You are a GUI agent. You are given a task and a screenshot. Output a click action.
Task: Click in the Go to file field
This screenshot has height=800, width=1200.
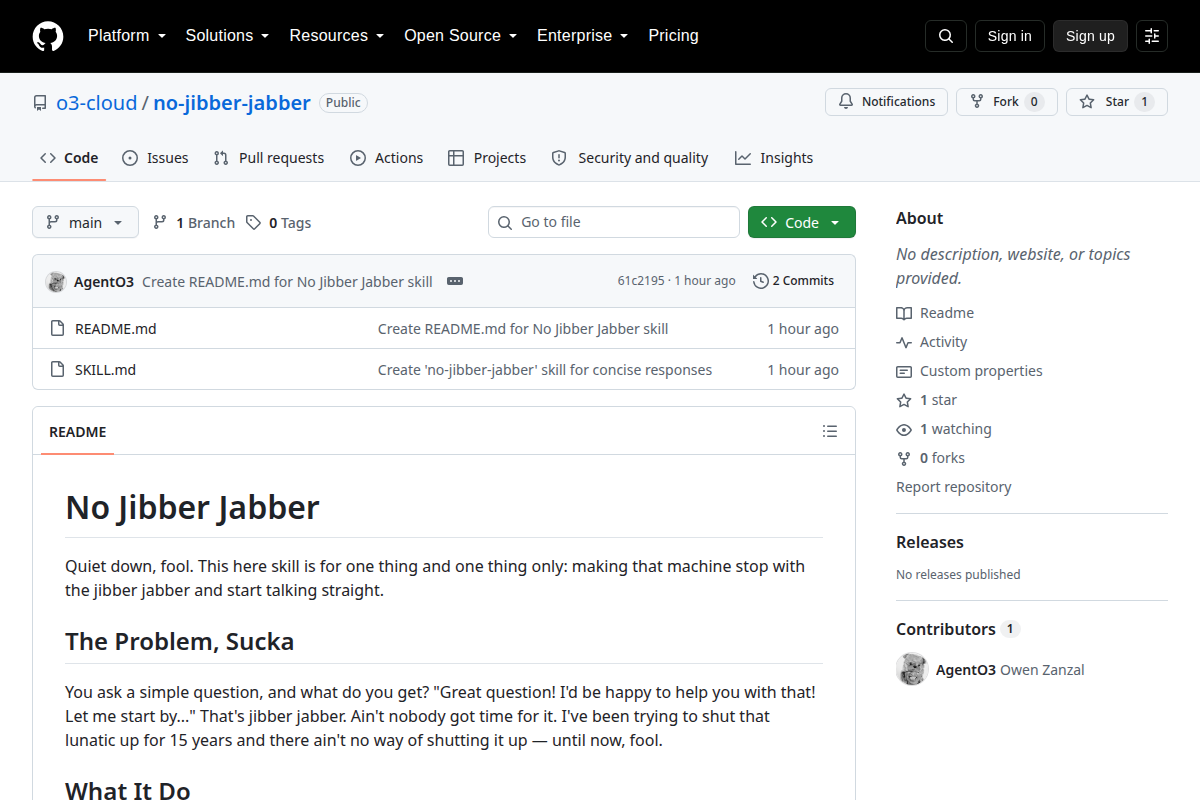coord(614,222)
